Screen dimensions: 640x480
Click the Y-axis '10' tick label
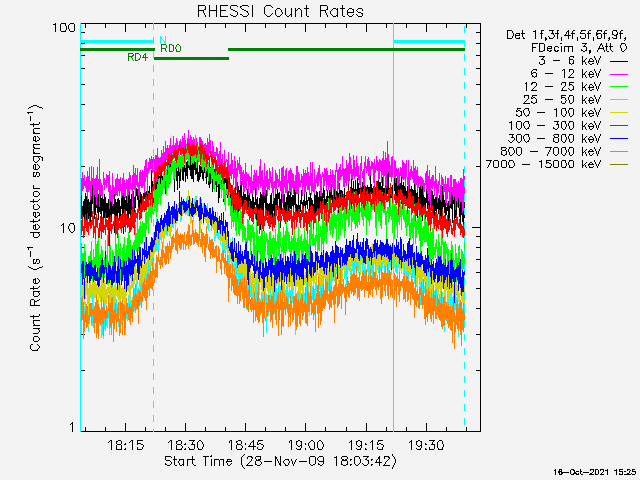point(68,228)
